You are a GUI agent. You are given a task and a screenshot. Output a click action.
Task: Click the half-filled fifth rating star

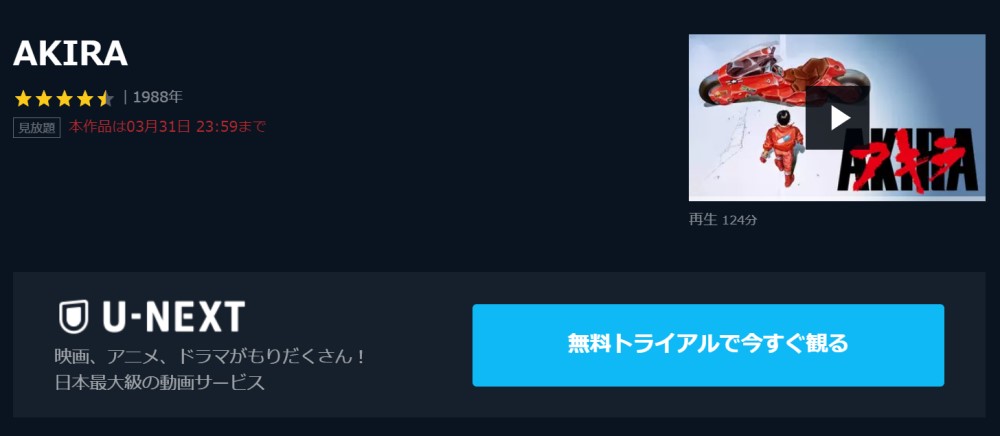pyautogui.click(x=105, y=98)
